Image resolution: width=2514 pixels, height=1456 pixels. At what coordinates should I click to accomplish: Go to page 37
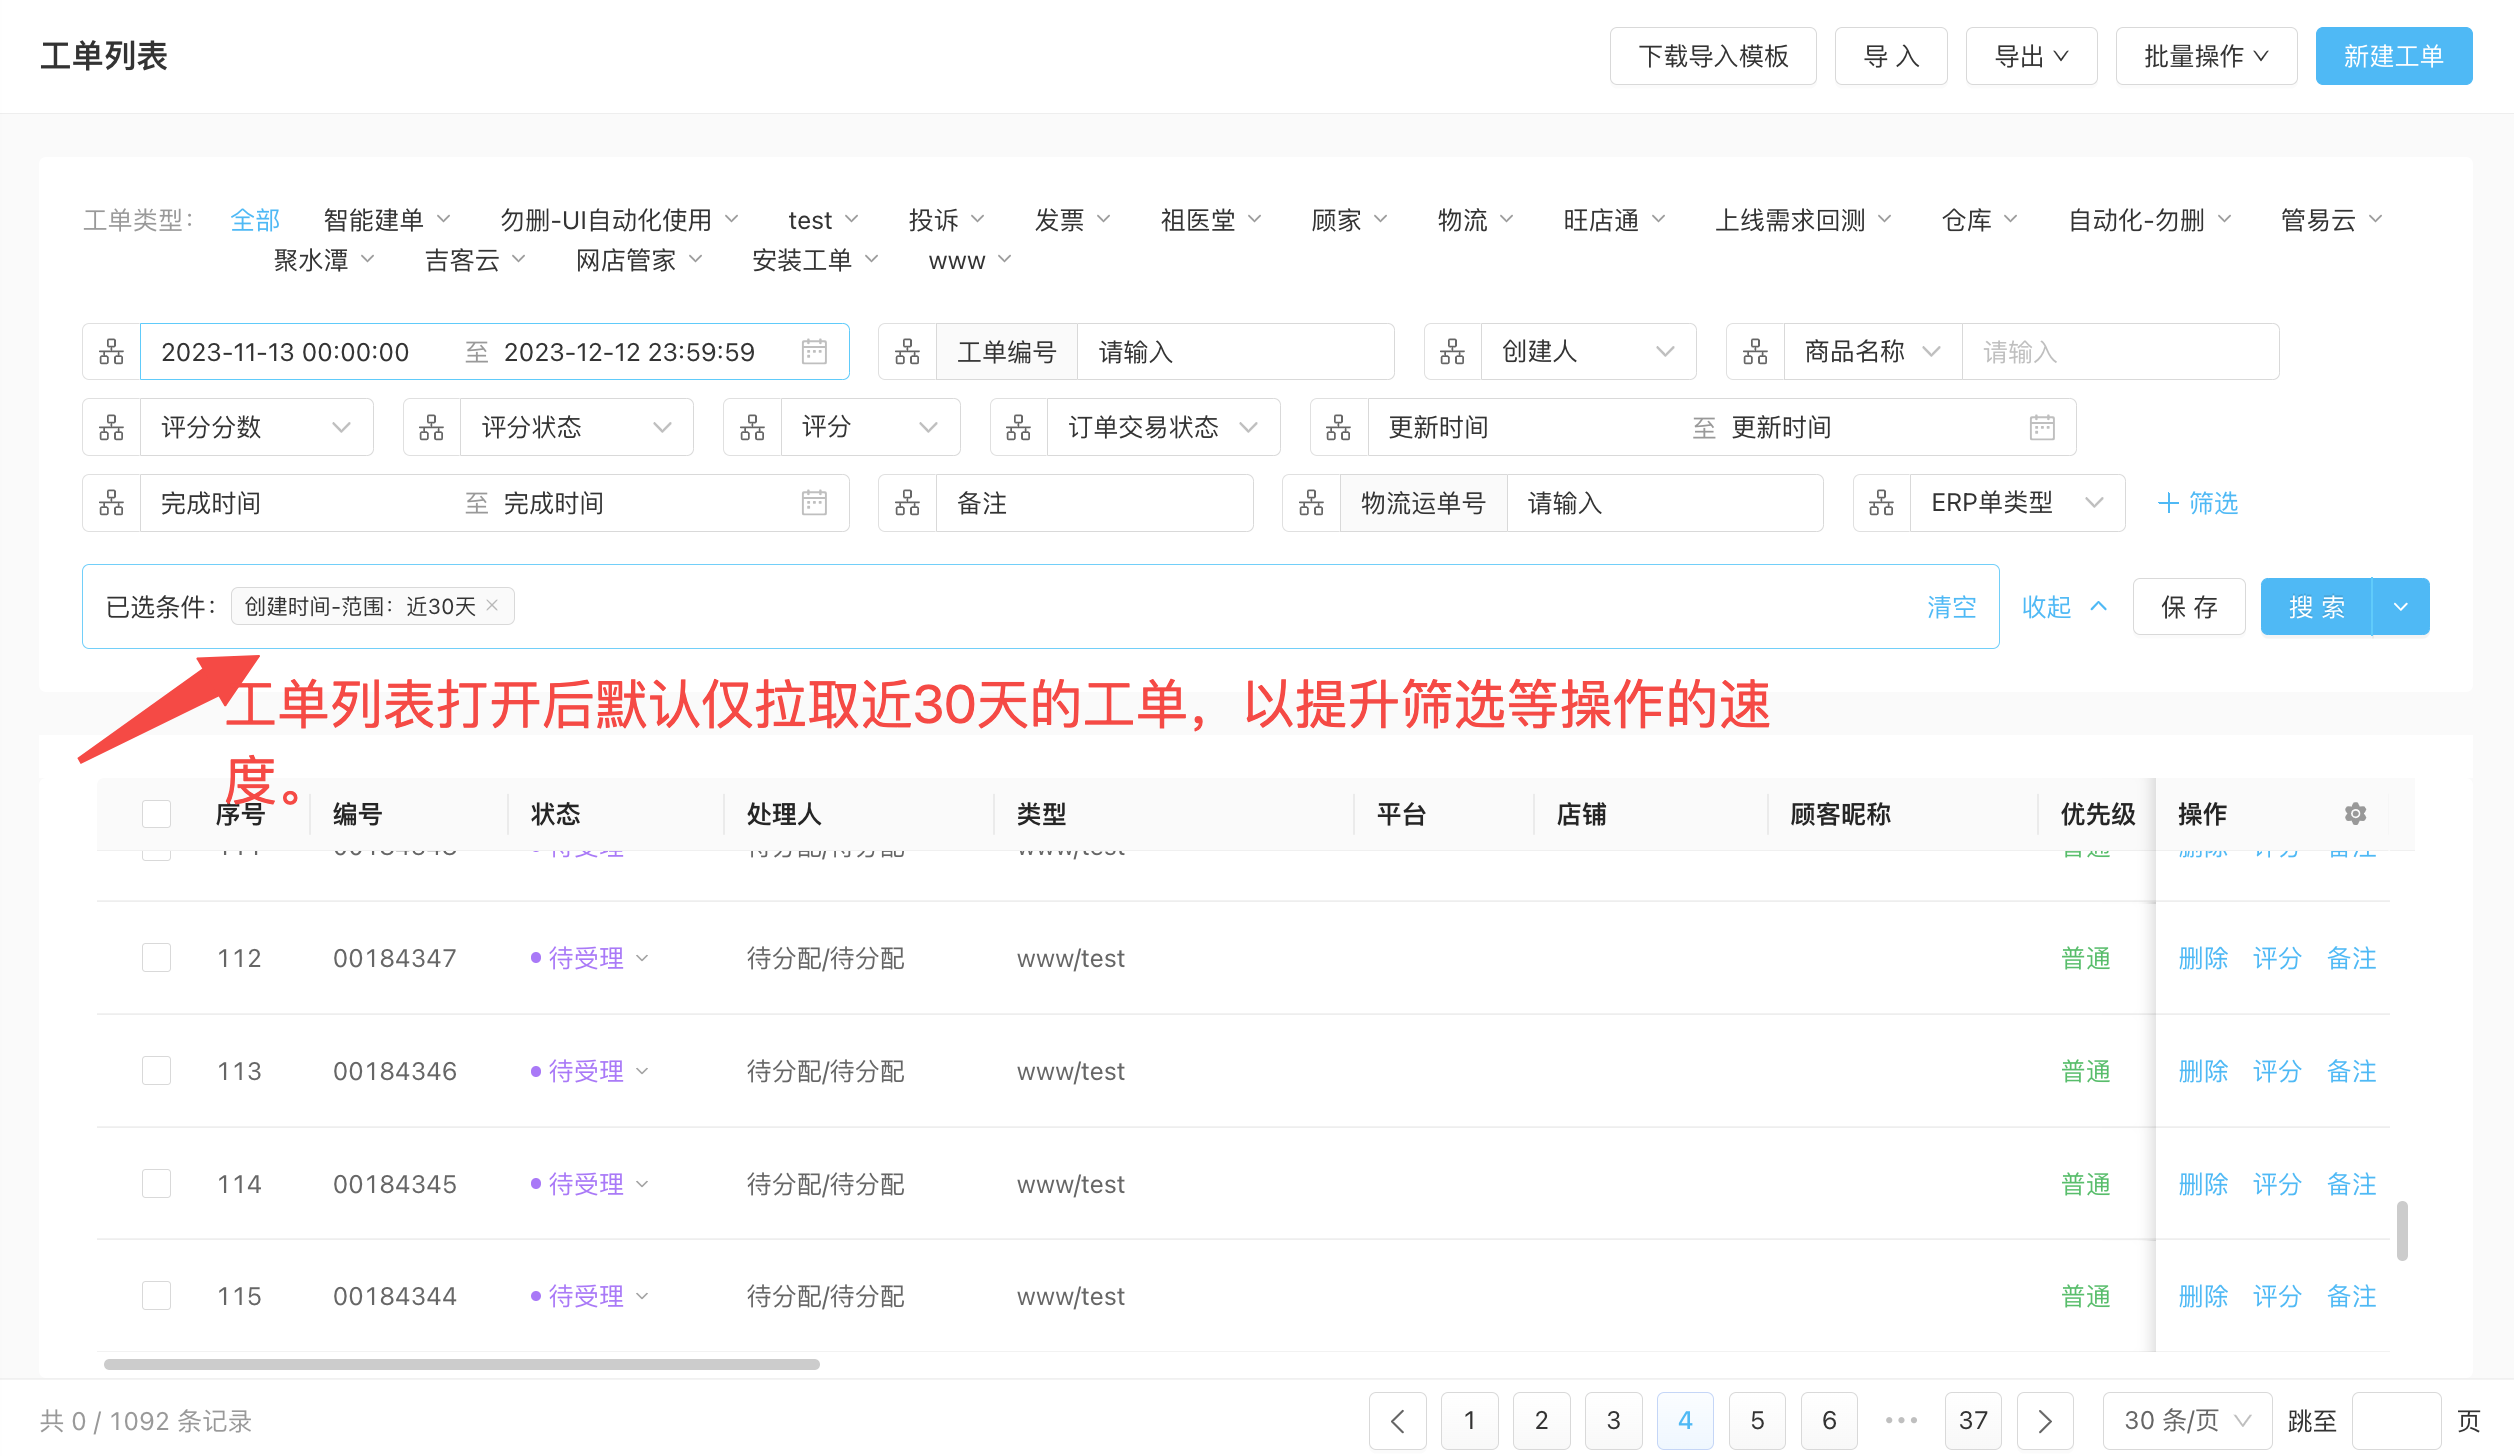click(x=1973, y=1421)
